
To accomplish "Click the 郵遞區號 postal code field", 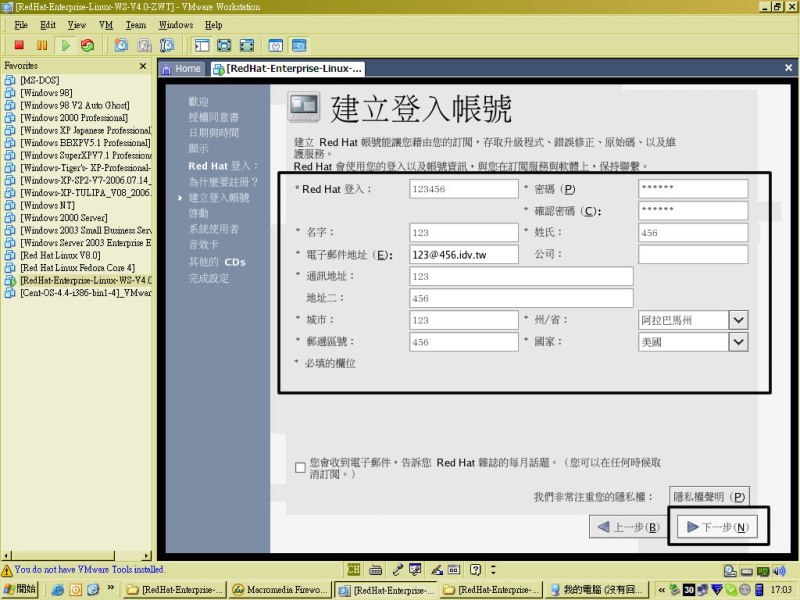I will [463, 342].
